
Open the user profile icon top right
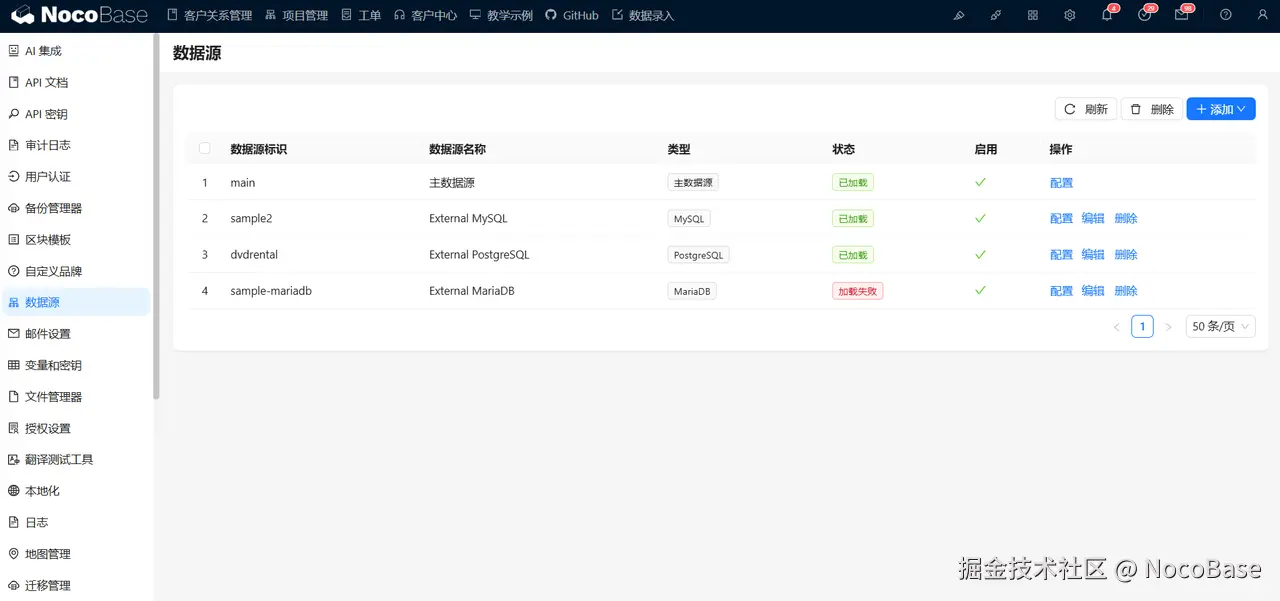pyautogui.click(x=1262, y=15)
